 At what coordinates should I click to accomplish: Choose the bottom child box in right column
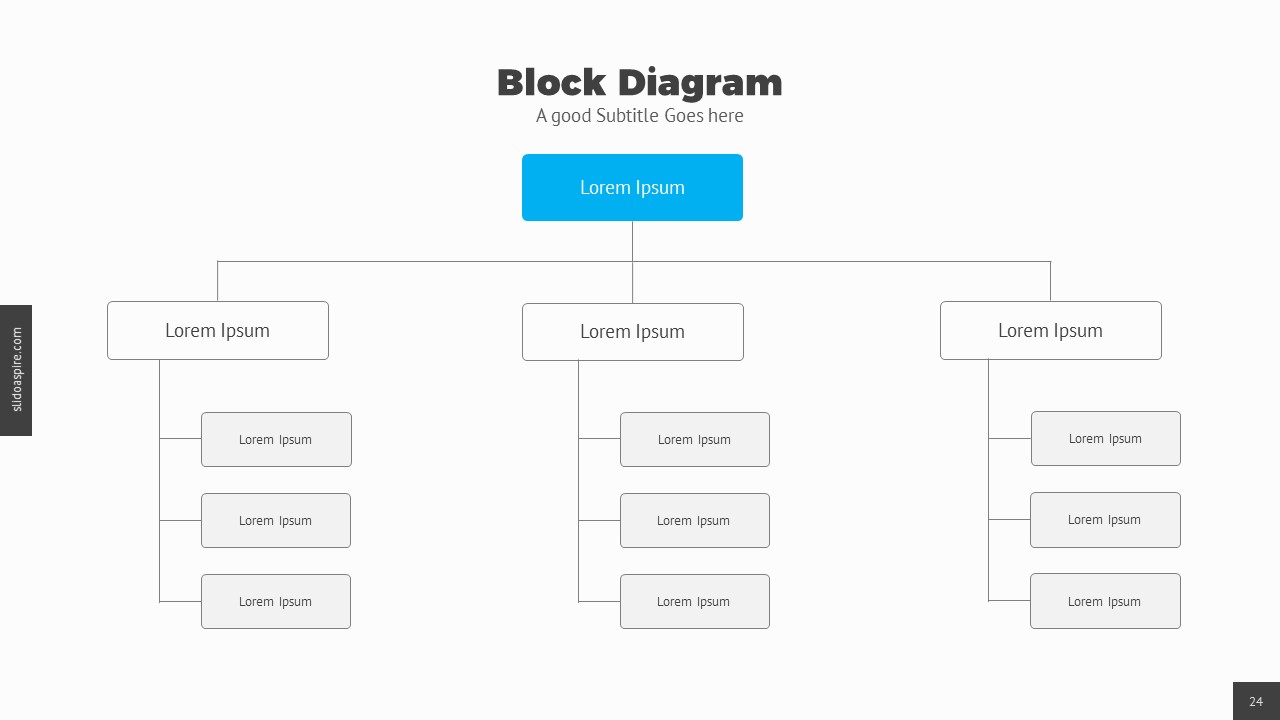(x=1105, y=601)
